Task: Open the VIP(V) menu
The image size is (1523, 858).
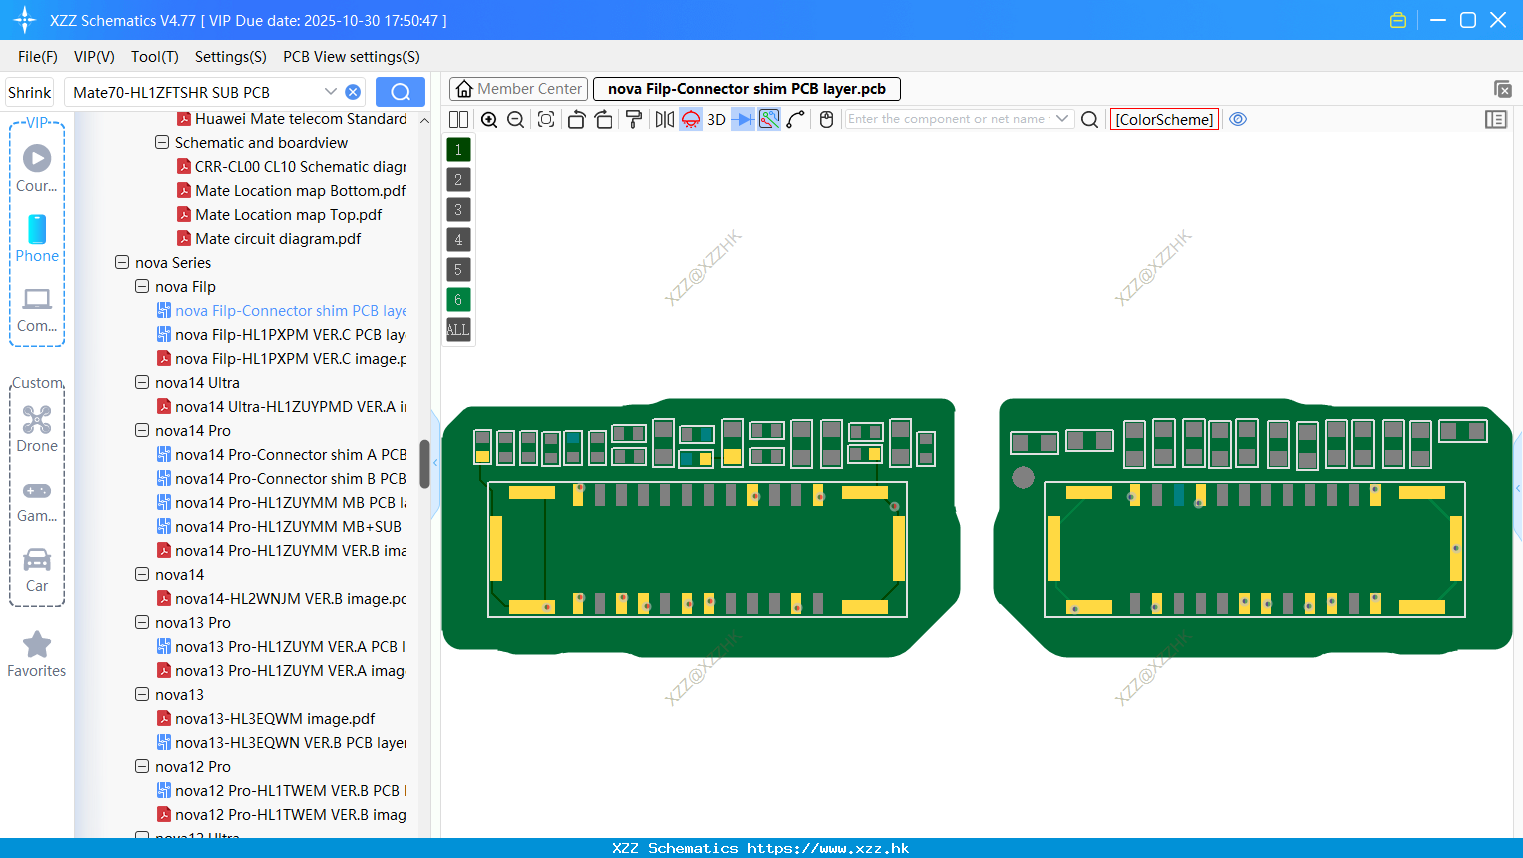Action: pyautogui.click(x=94, y=57)
